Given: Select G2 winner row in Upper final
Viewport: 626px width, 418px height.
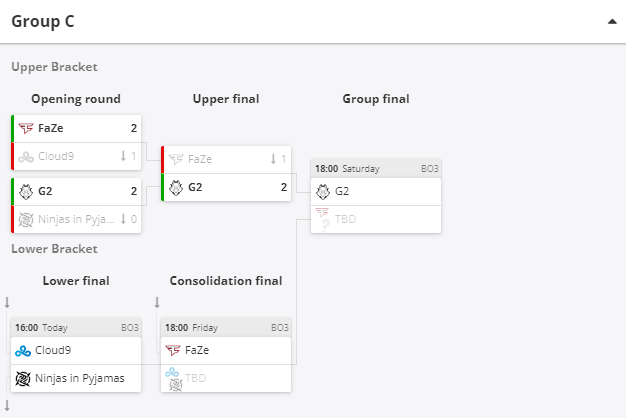Looking at the screenshot, I should click(x=226, y=187).
